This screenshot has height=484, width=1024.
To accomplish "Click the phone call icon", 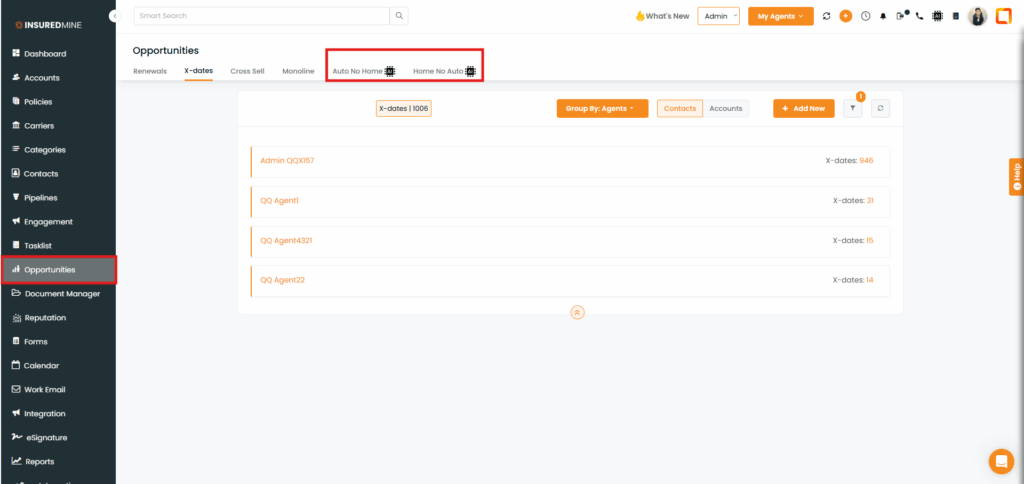I will pos(919,16).
